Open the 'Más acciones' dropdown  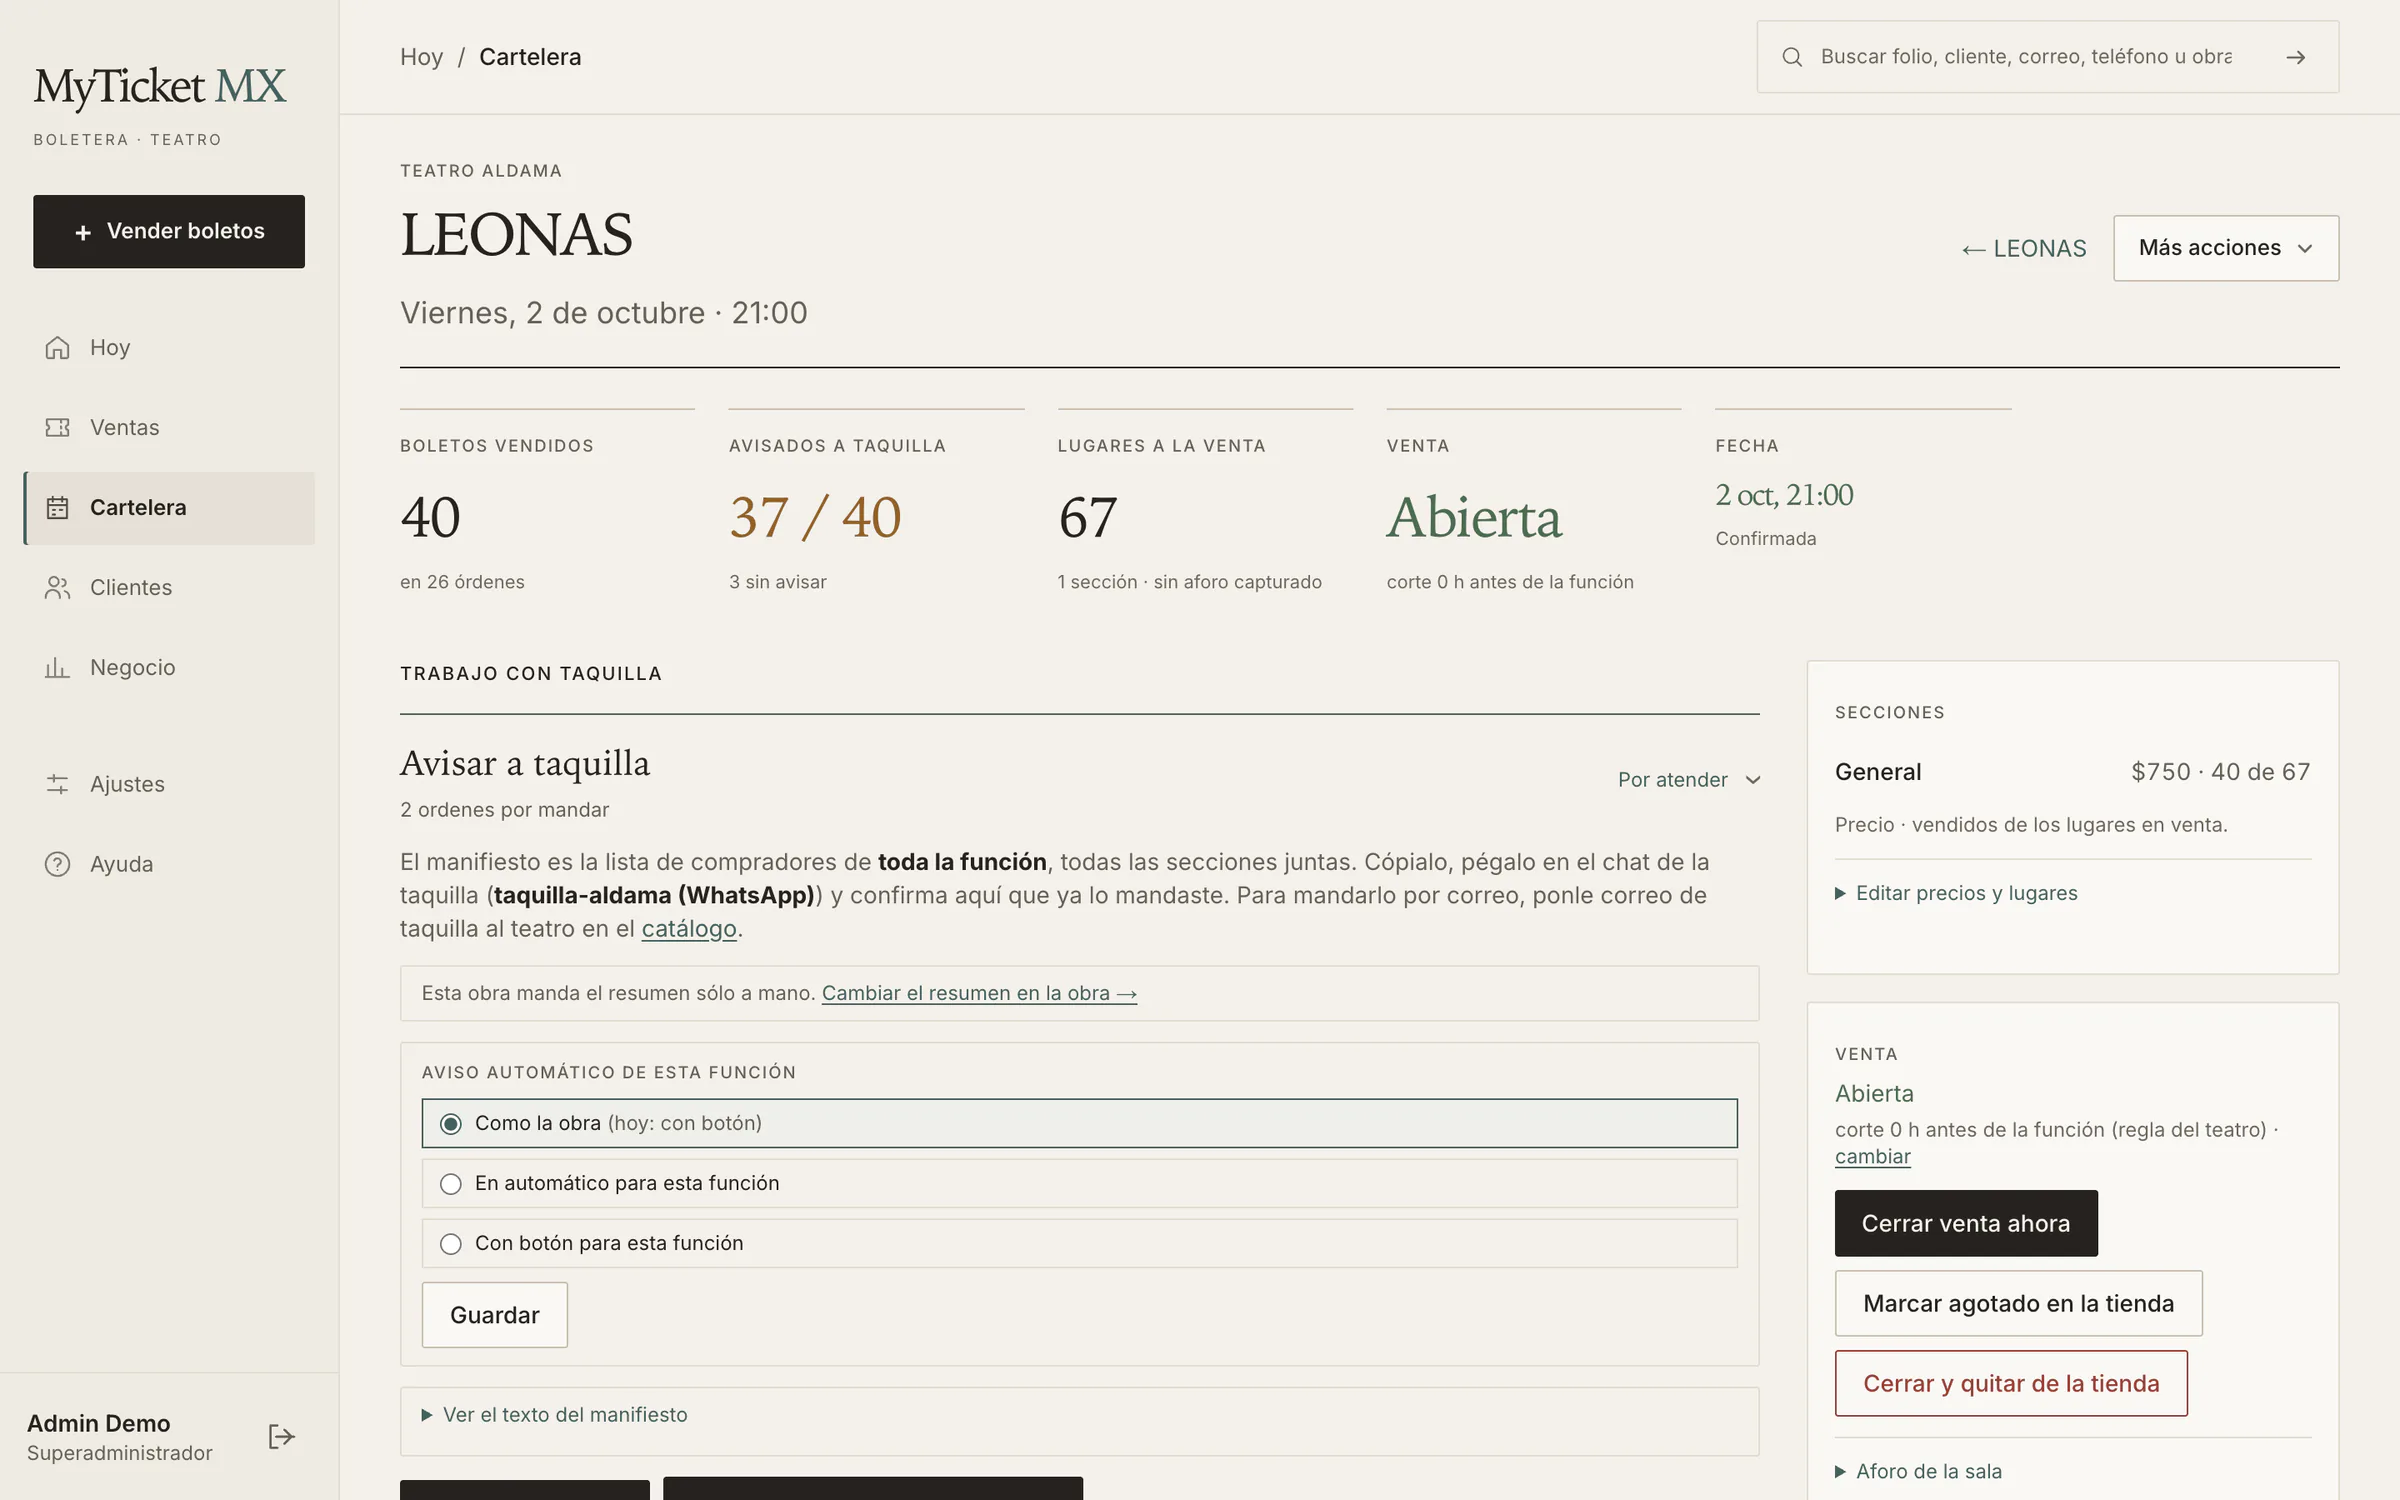[2226, 248]
